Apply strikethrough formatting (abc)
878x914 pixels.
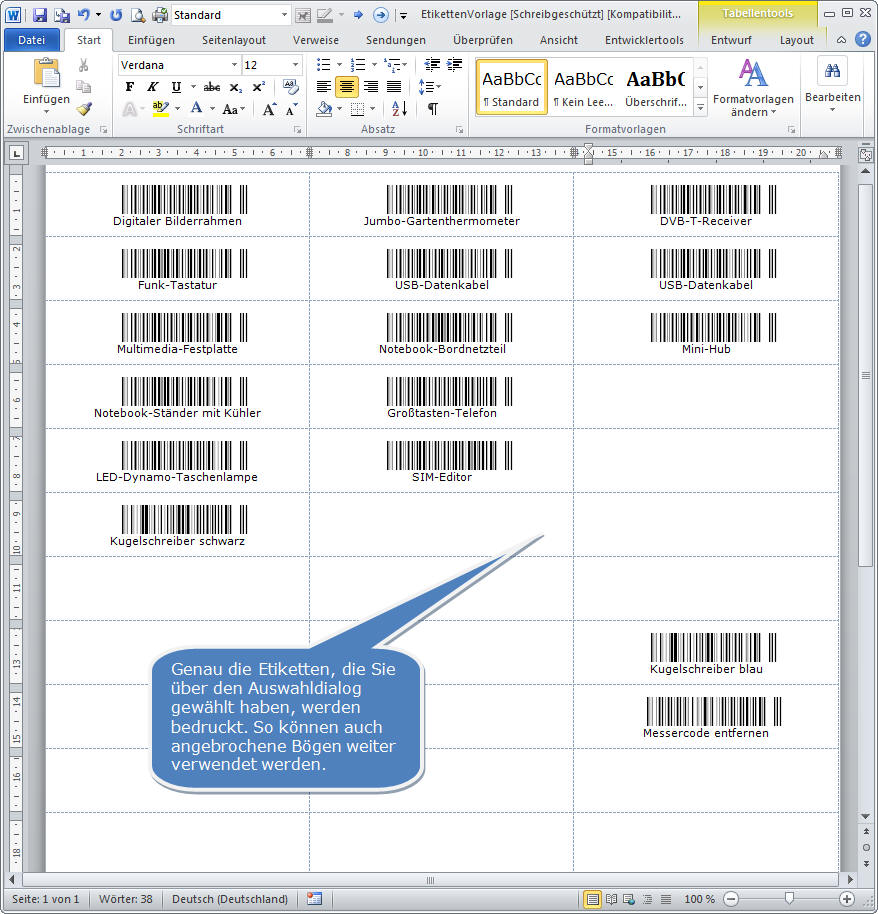coord(212,87)
